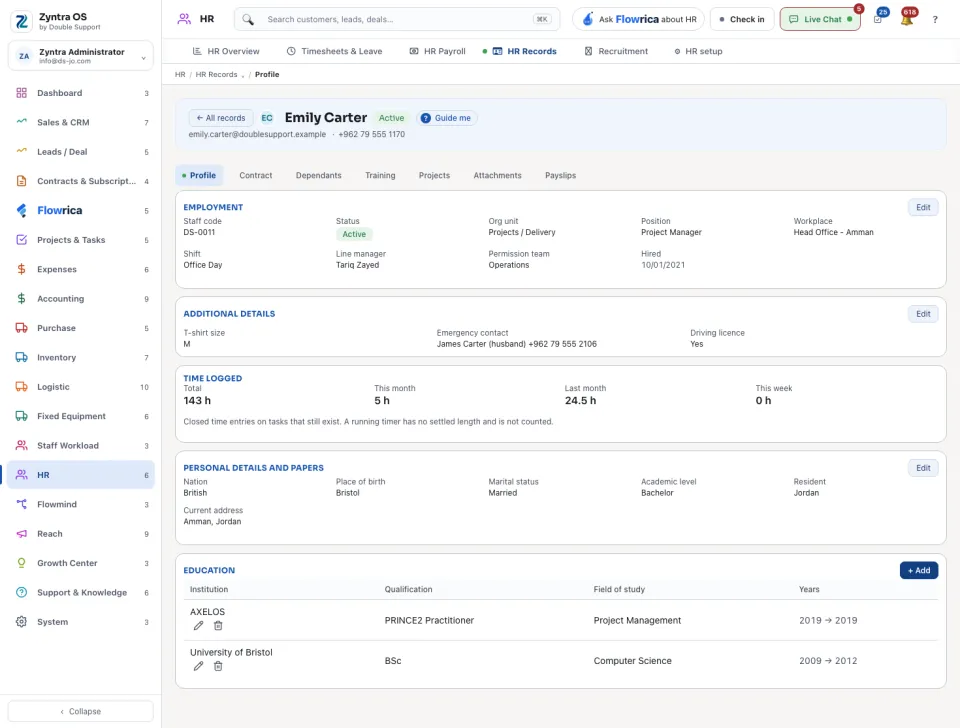Viewport: 960px width, 728px height.
Task: Click the Growth Center lightbulb icon
Action: [21, 563]
